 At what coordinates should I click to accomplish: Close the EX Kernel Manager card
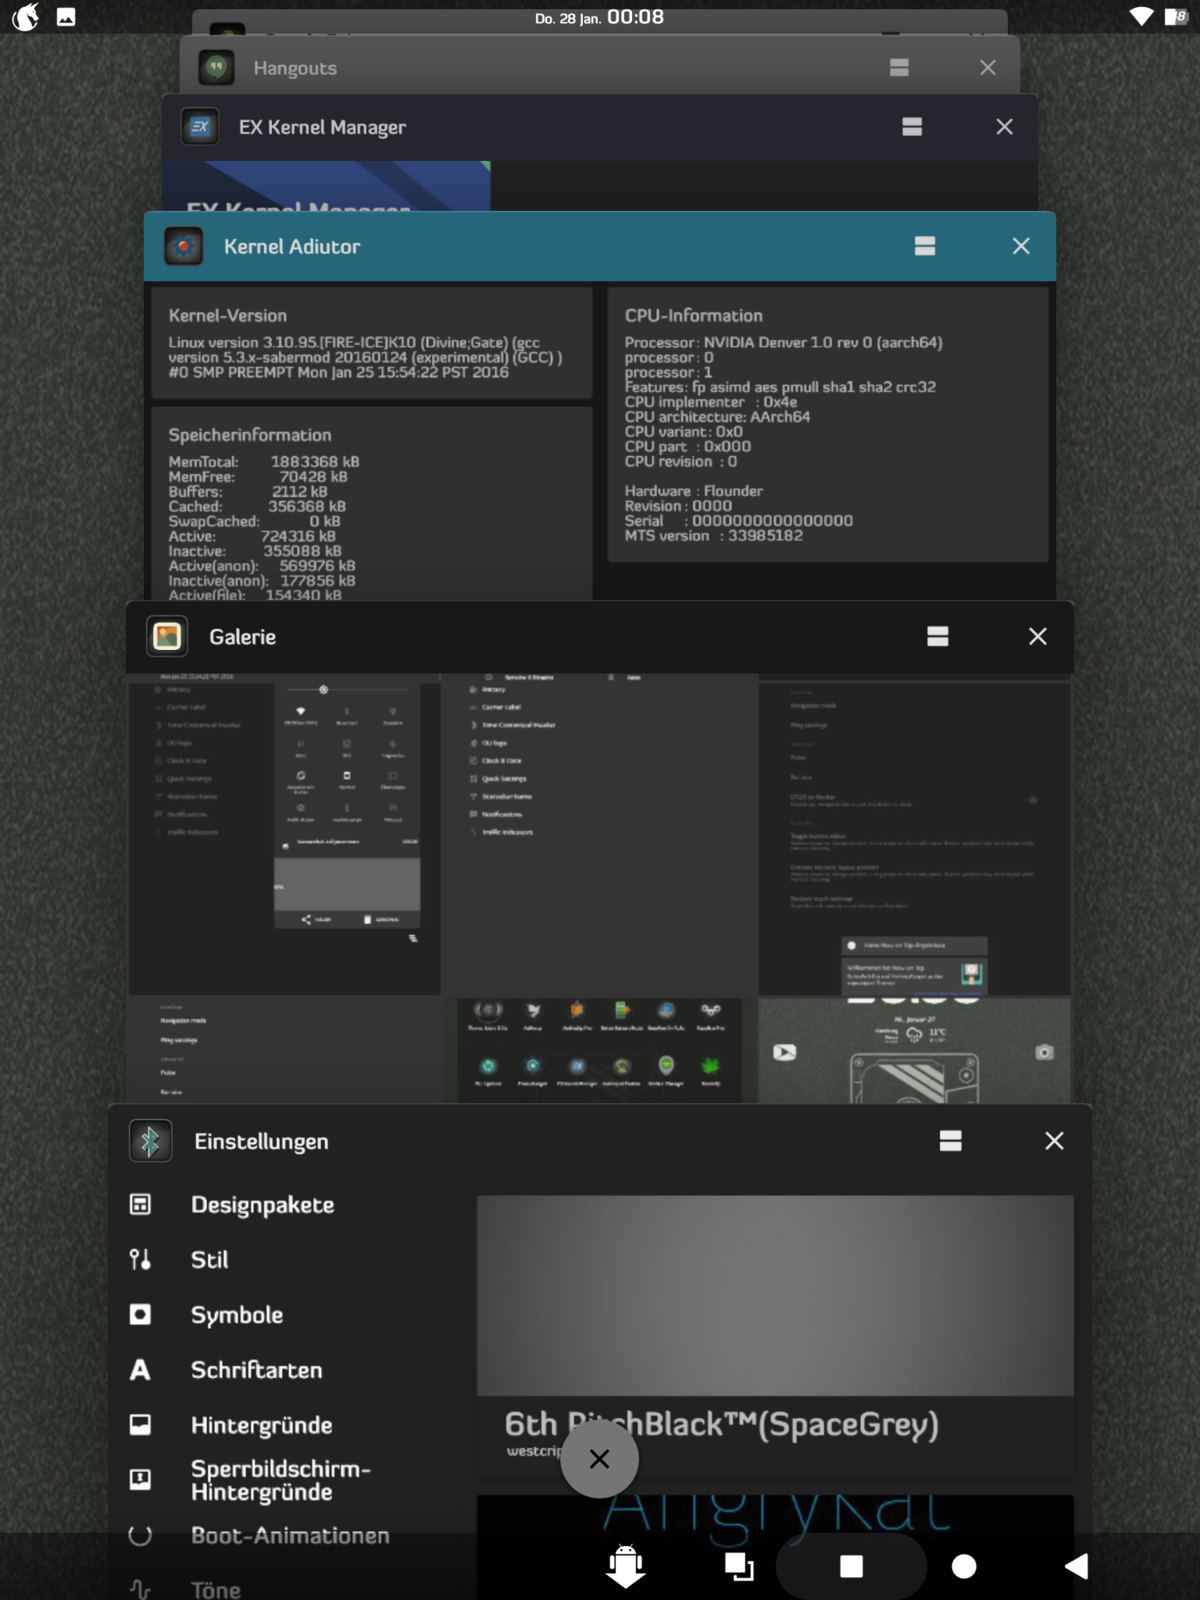point(1004,127)
